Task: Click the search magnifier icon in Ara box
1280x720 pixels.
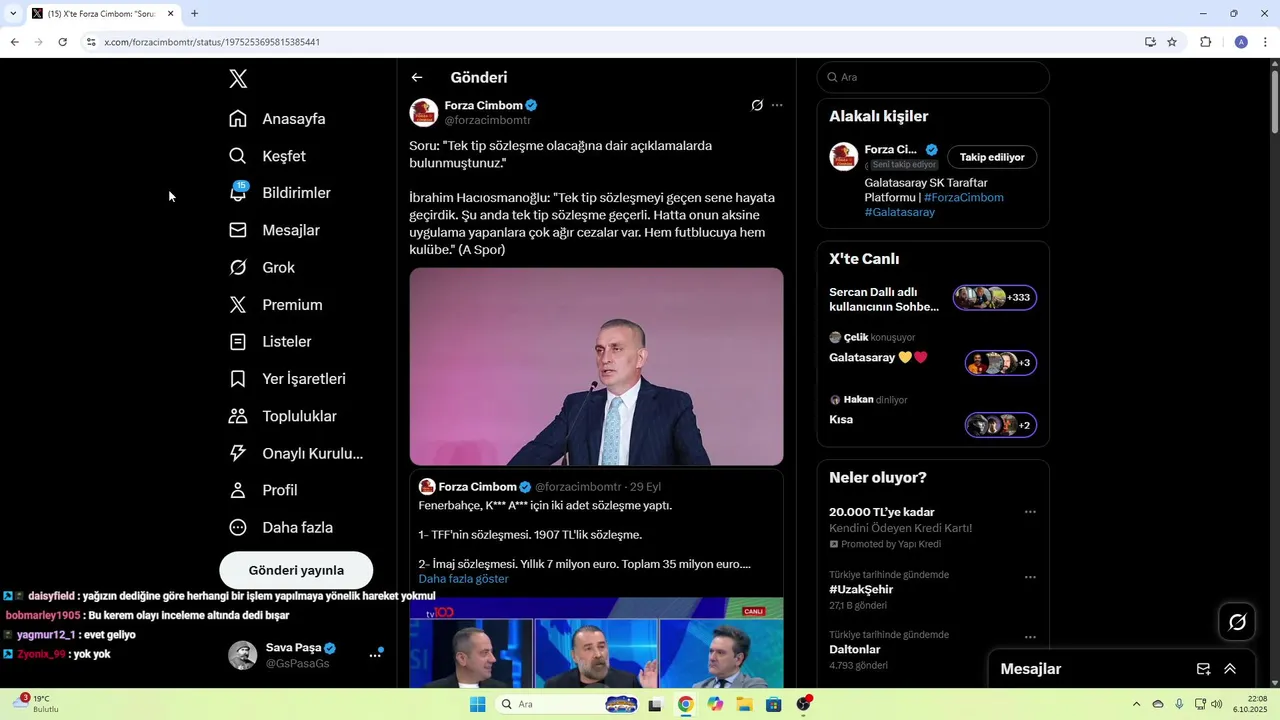Action: click(x=832, y=77)
